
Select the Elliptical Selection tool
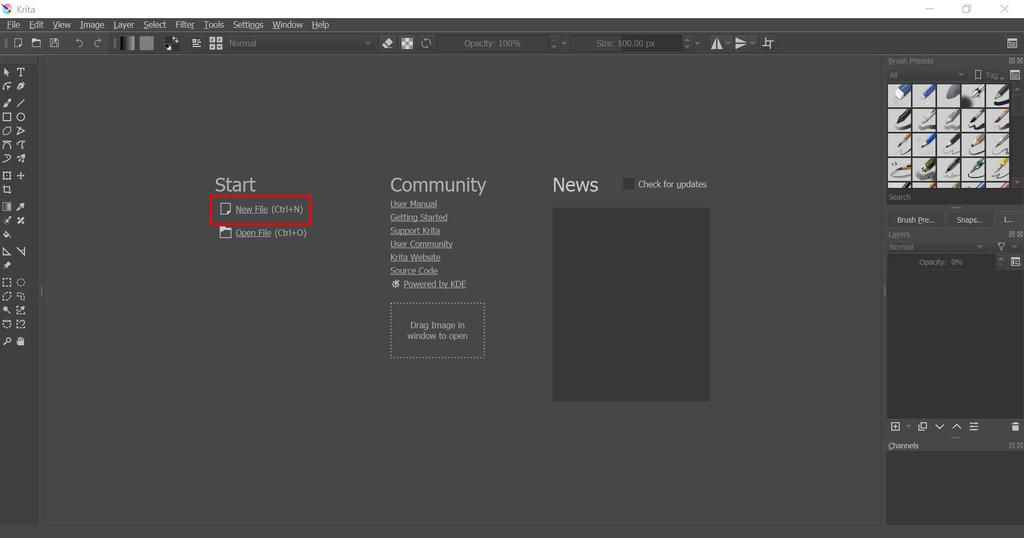[21, 283]
